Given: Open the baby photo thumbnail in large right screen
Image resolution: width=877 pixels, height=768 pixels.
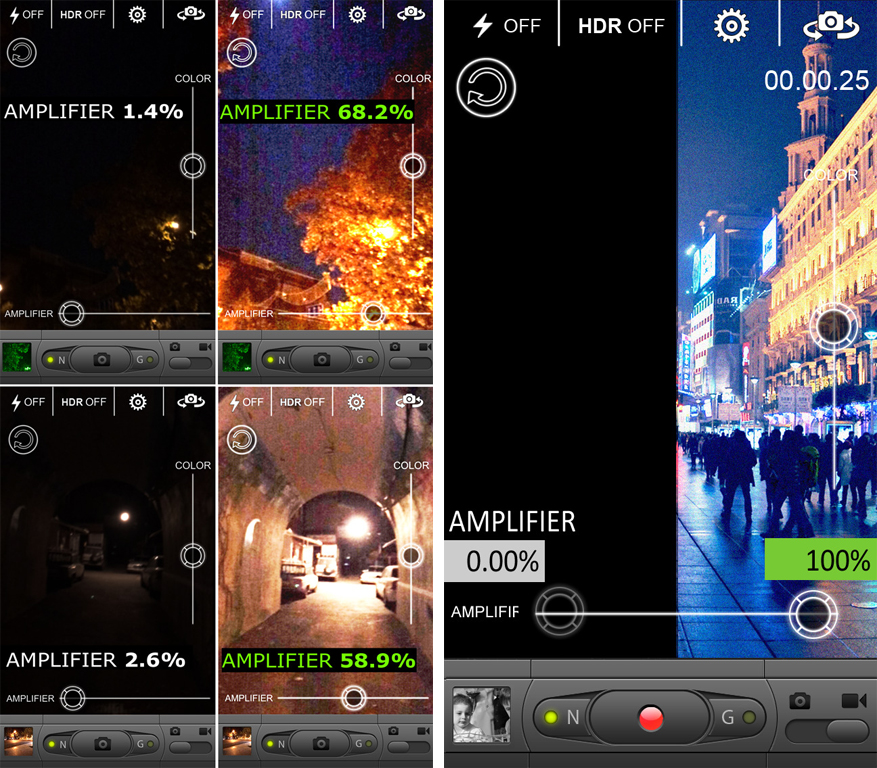Looking at the screenshot, I should tap(481, 714).
